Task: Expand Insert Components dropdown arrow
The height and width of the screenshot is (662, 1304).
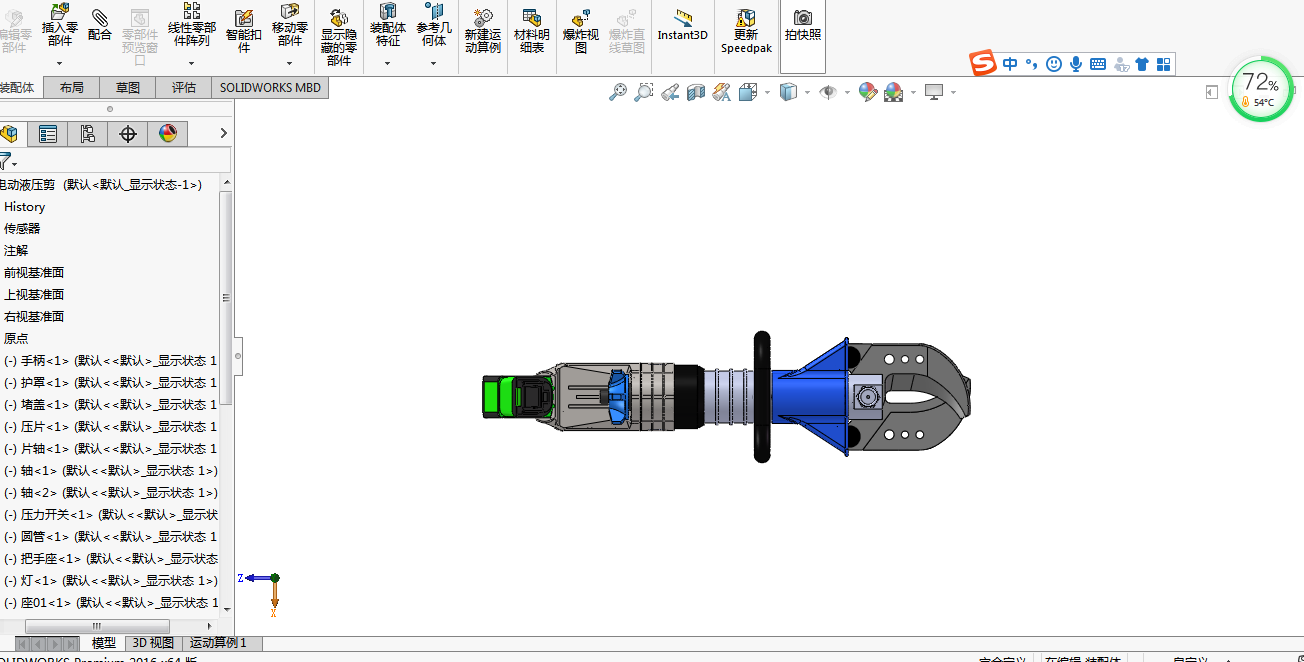Action: pos(60,63)
